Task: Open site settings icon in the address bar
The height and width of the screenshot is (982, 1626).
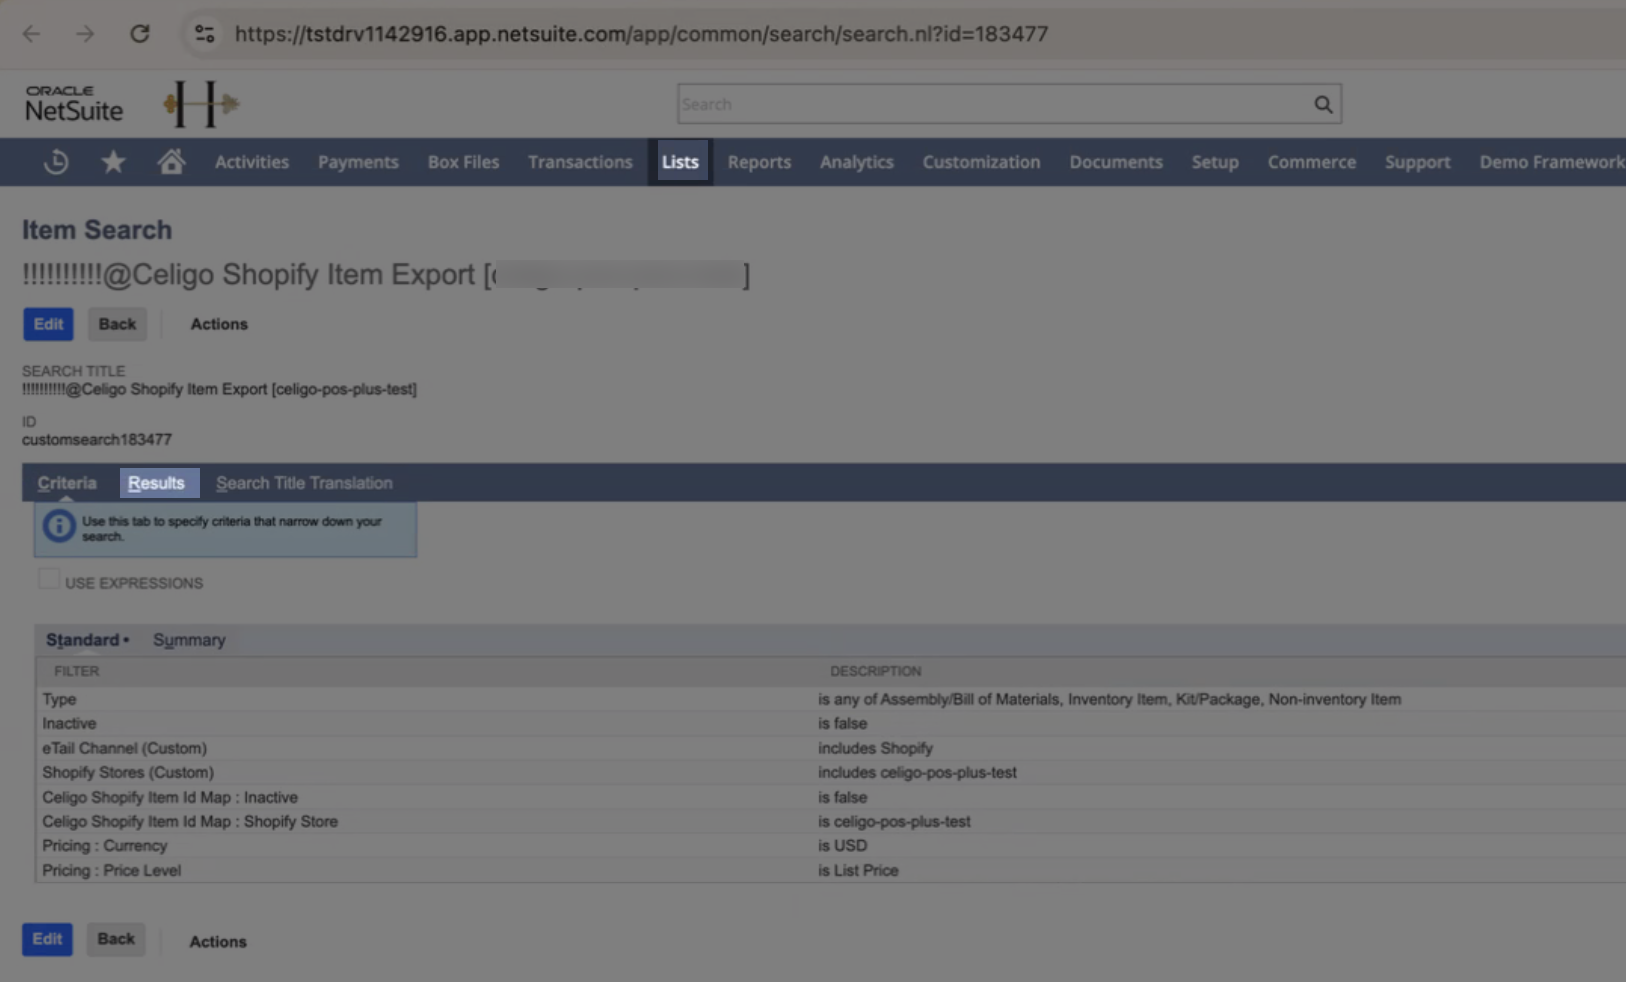Action: click(205, 34)
